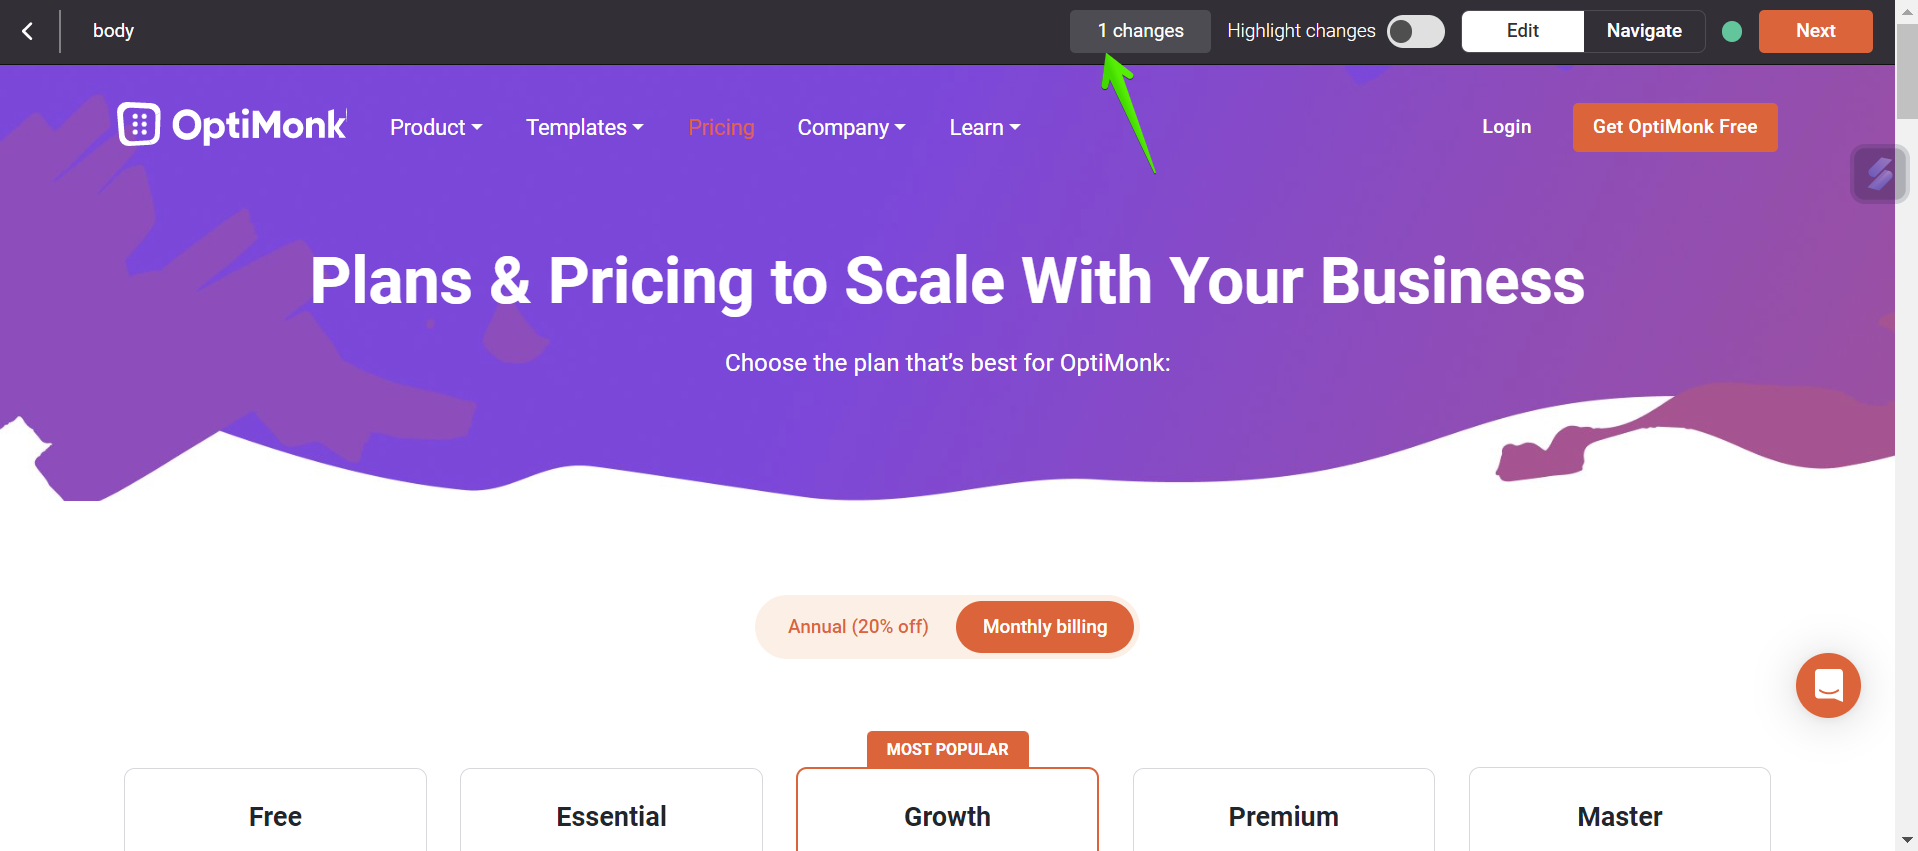
Task: Click the green status dot indicator
Action: click(x=1732, y=31)
